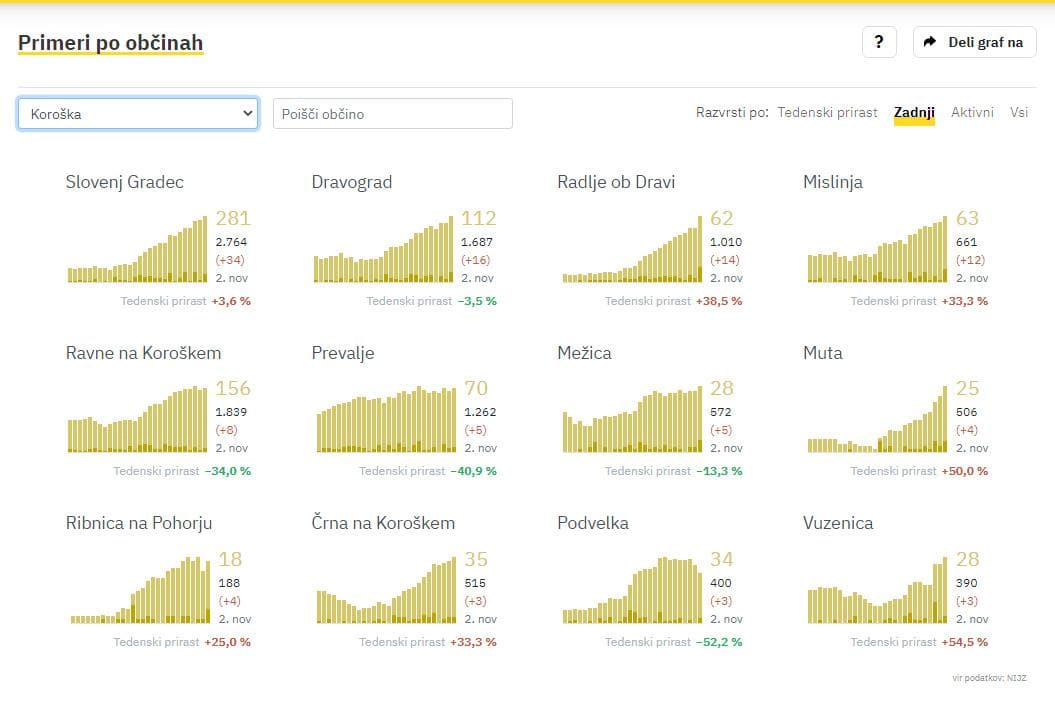Screen dimensions: 1055x706
Task: Select the Zadnji sort option
Action: pyautogui.click(x=914, y=112)
